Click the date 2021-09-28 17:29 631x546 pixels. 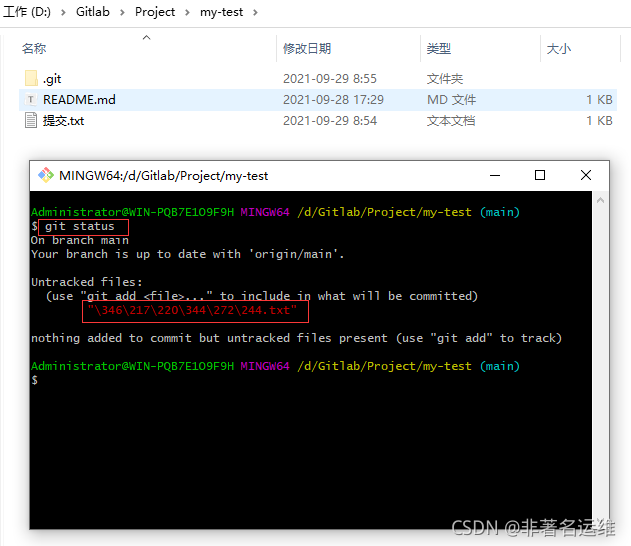(333, 100)
